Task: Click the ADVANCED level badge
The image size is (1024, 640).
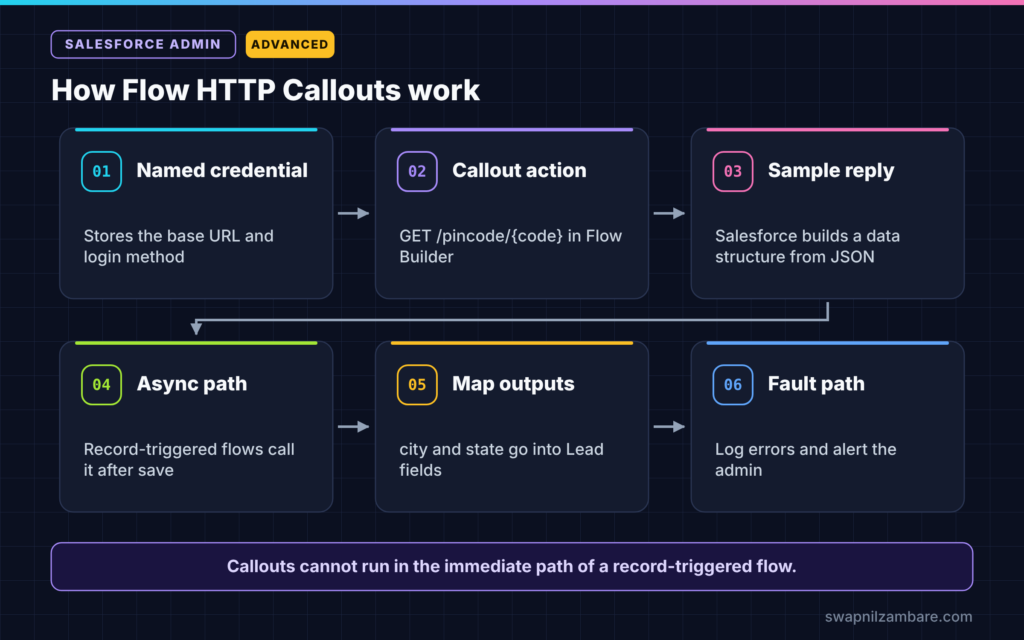Action: pyautogui.click(x=290, y=44)
